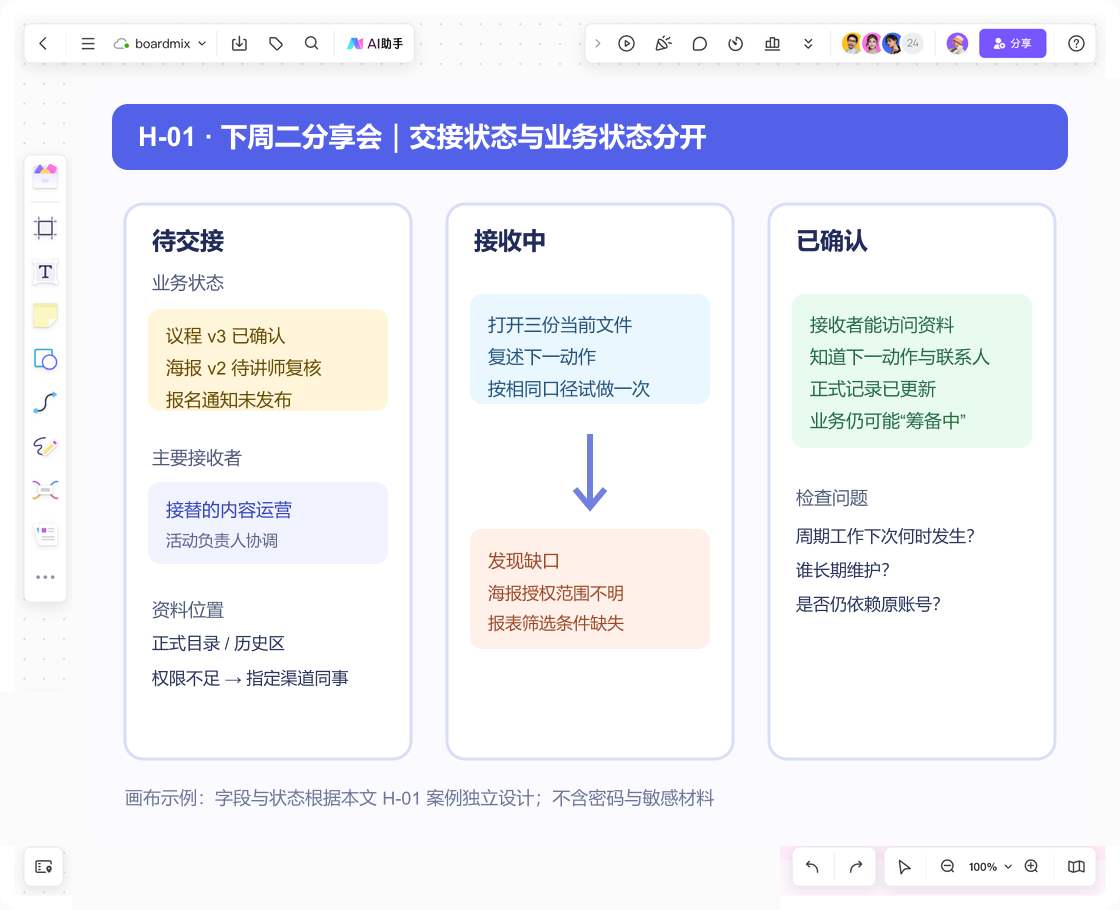This screenshot has width=1120, height=910.
Task: Click the 正式目录 / 历史区 text
Action: click(x=218, y=644)
